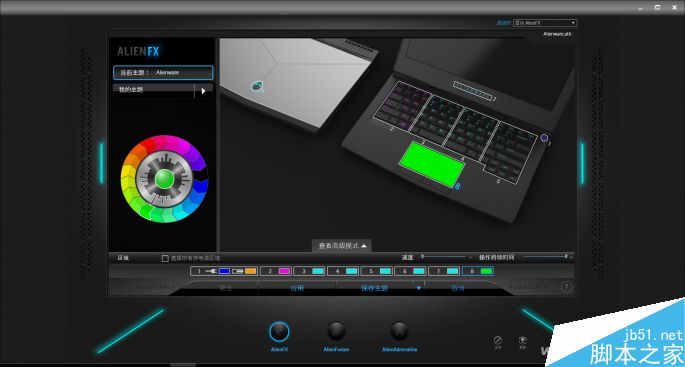Select the green touchpad zone 8
This screenshot has width=685, height=367.
(x=432, y=165)
